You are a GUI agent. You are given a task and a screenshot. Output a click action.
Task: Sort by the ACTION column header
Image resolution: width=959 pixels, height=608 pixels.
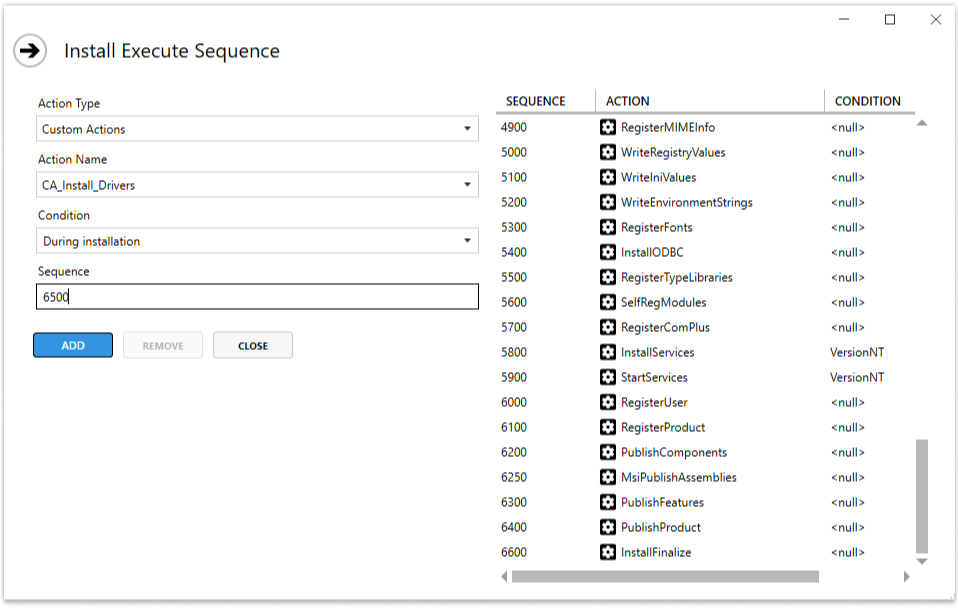tap(628, 101)
